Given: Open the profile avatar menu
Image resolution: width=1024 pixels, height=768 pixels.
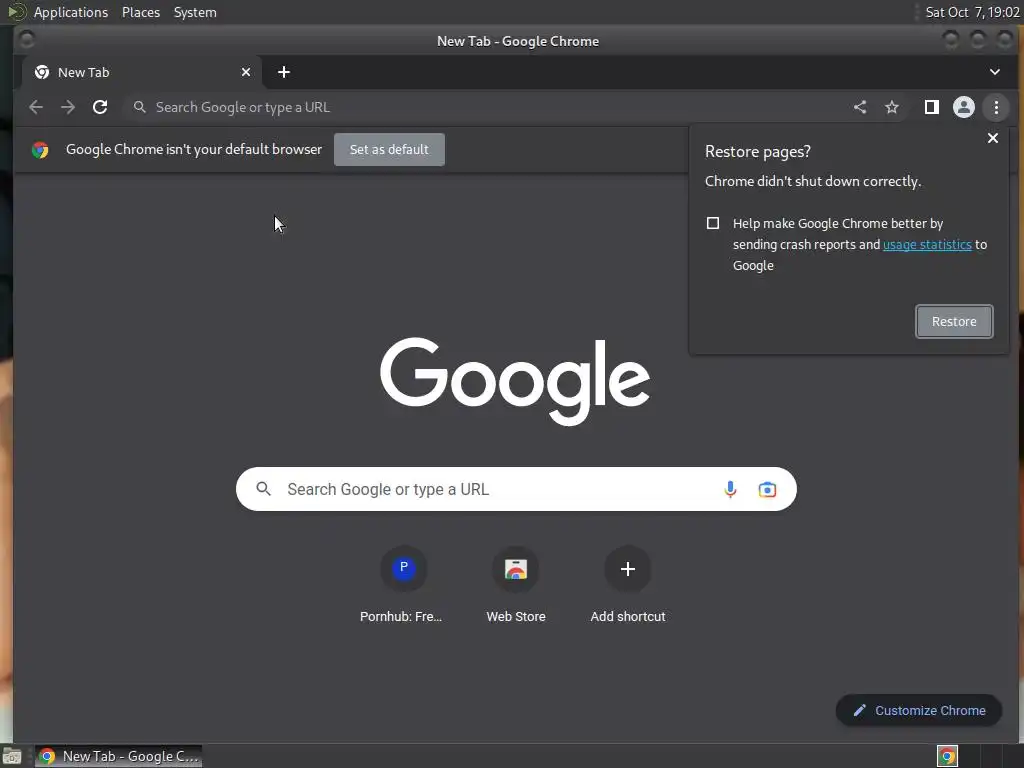Looking at the screenshot, I should (x=964, y=107).
